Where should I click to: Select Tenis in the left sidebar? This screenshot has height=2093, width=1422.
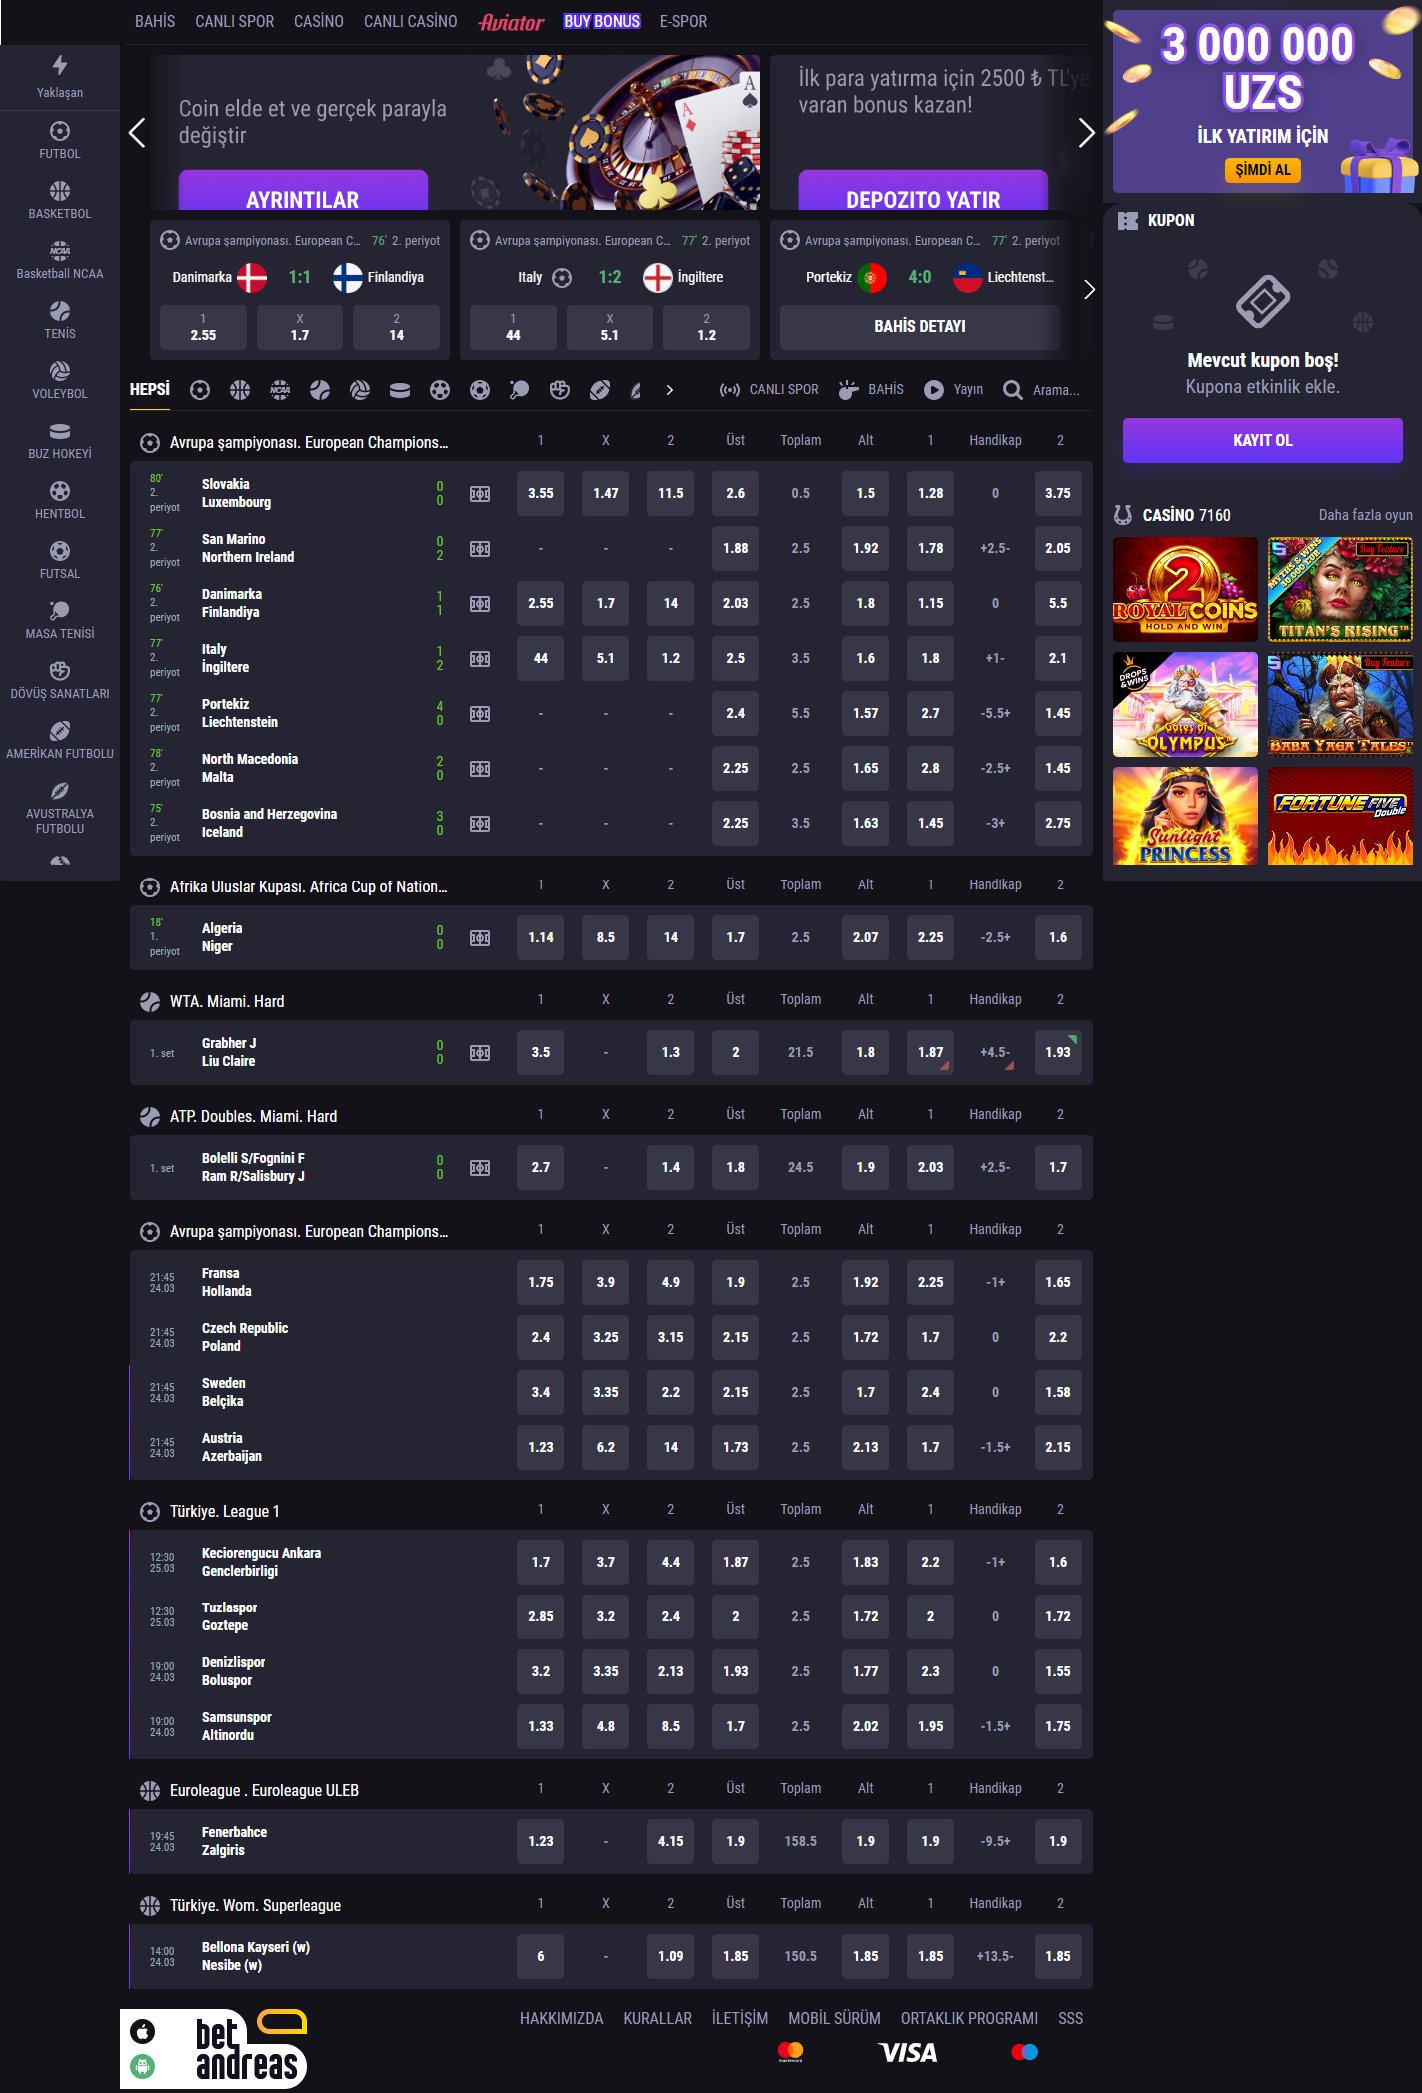(60, 320)
